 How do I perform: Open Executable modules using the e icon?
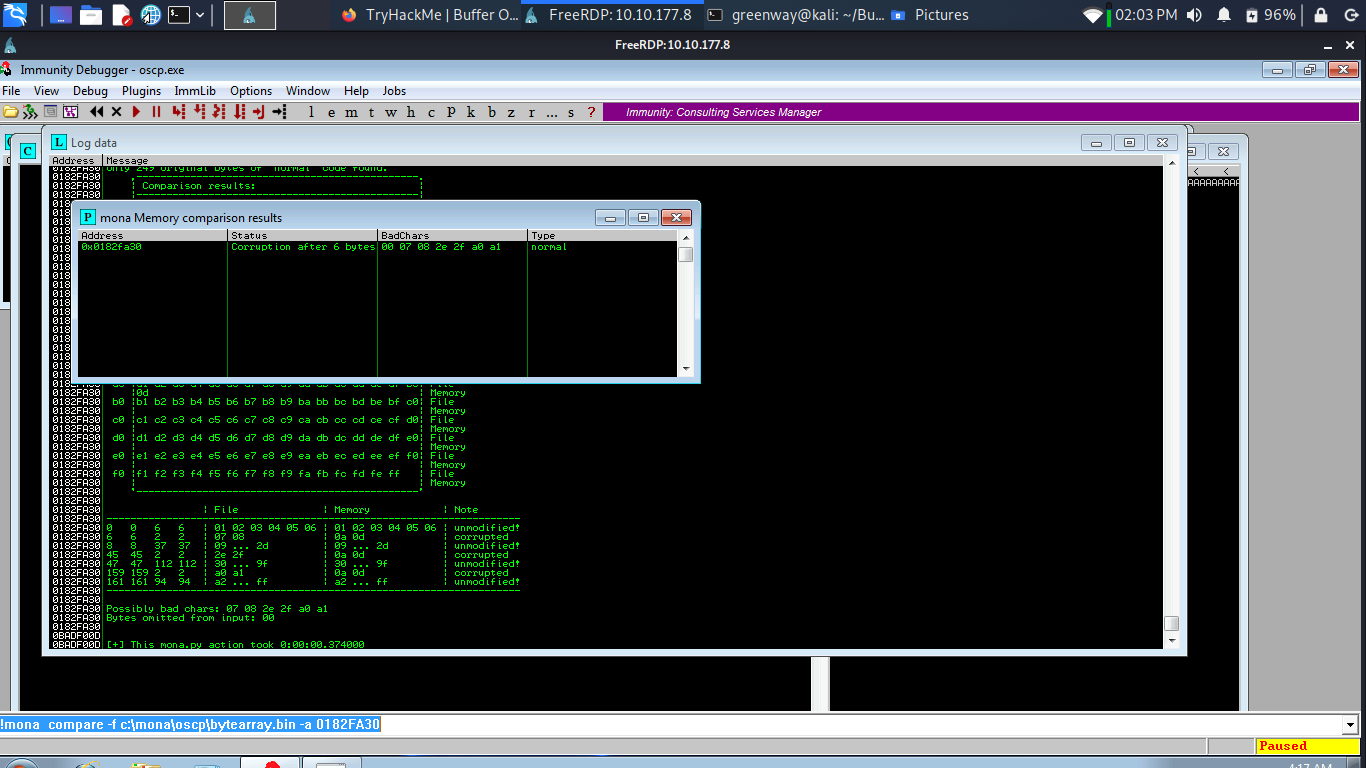(332, 112)
